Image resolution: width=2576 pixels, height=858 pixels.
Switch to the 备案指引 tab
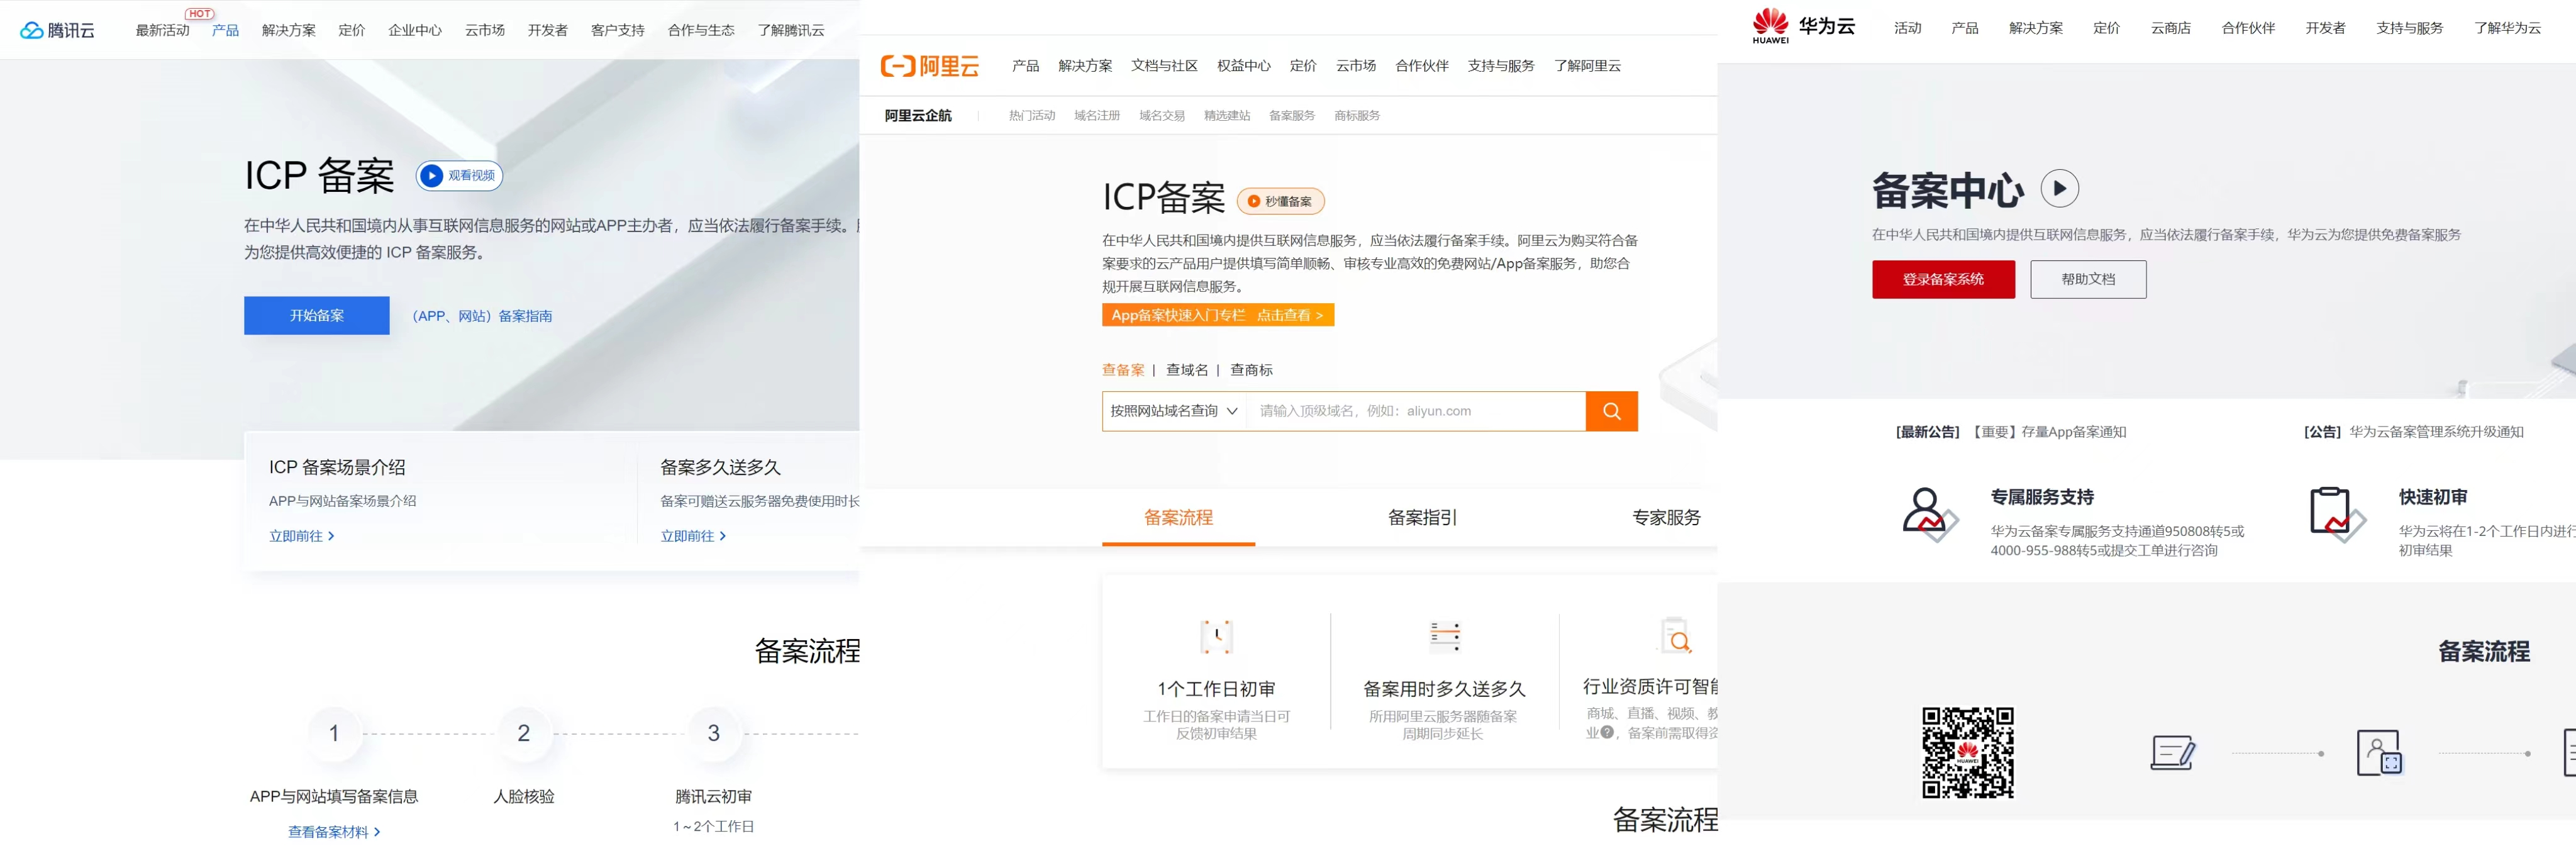tap(1421, 518)
